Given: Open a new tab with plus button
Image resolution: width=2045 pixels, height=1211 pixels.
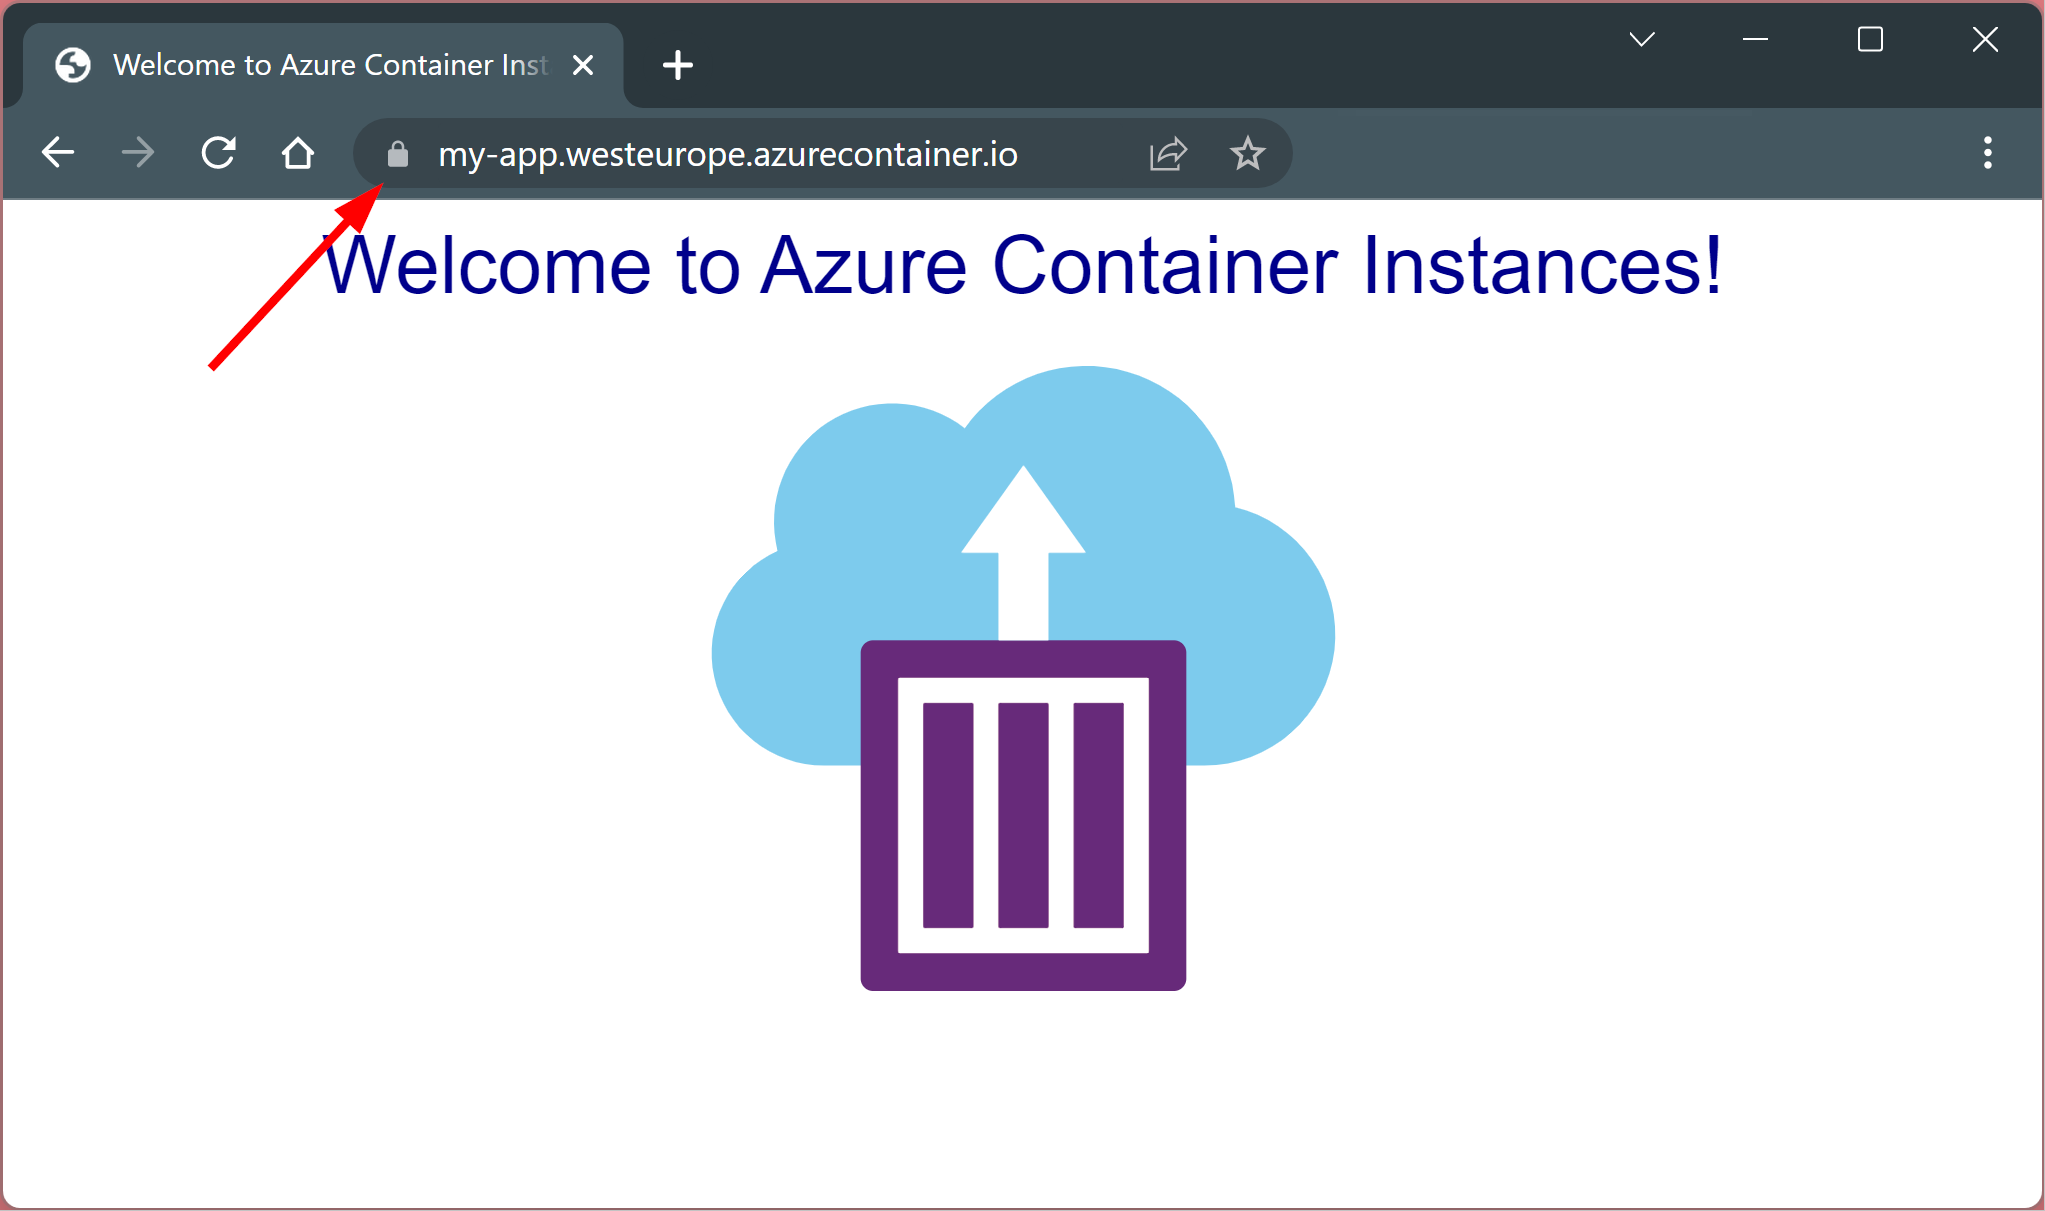Looking at the screenshot, I should click(677, 66).
